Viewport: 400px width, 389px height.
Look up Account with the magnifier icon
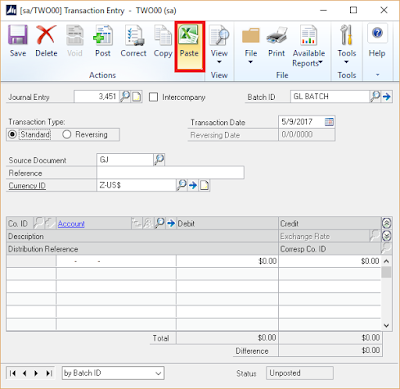(160, 223)
